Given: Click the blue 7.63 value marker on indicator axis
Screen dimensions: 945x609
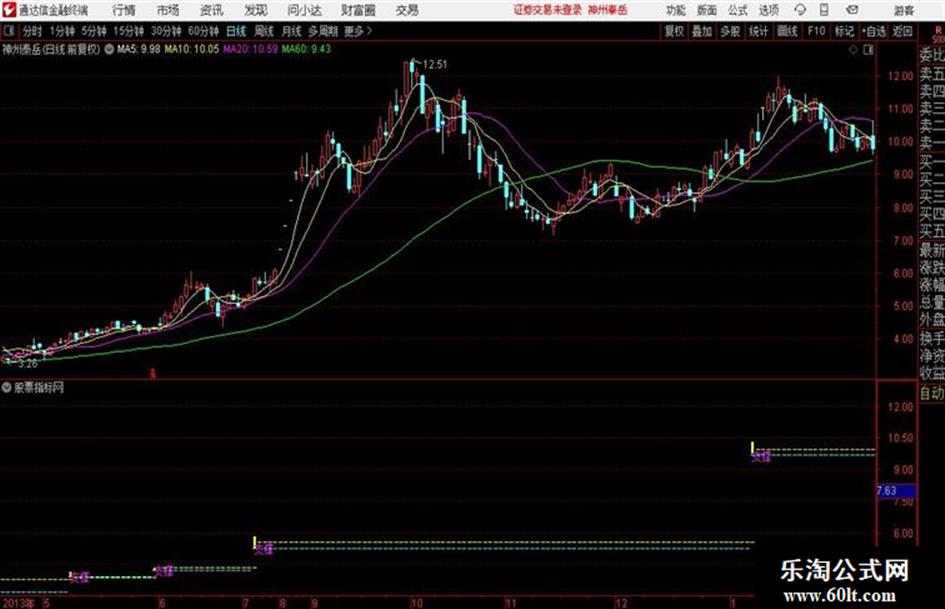Looking at the screenshot, I should (896, 491).
